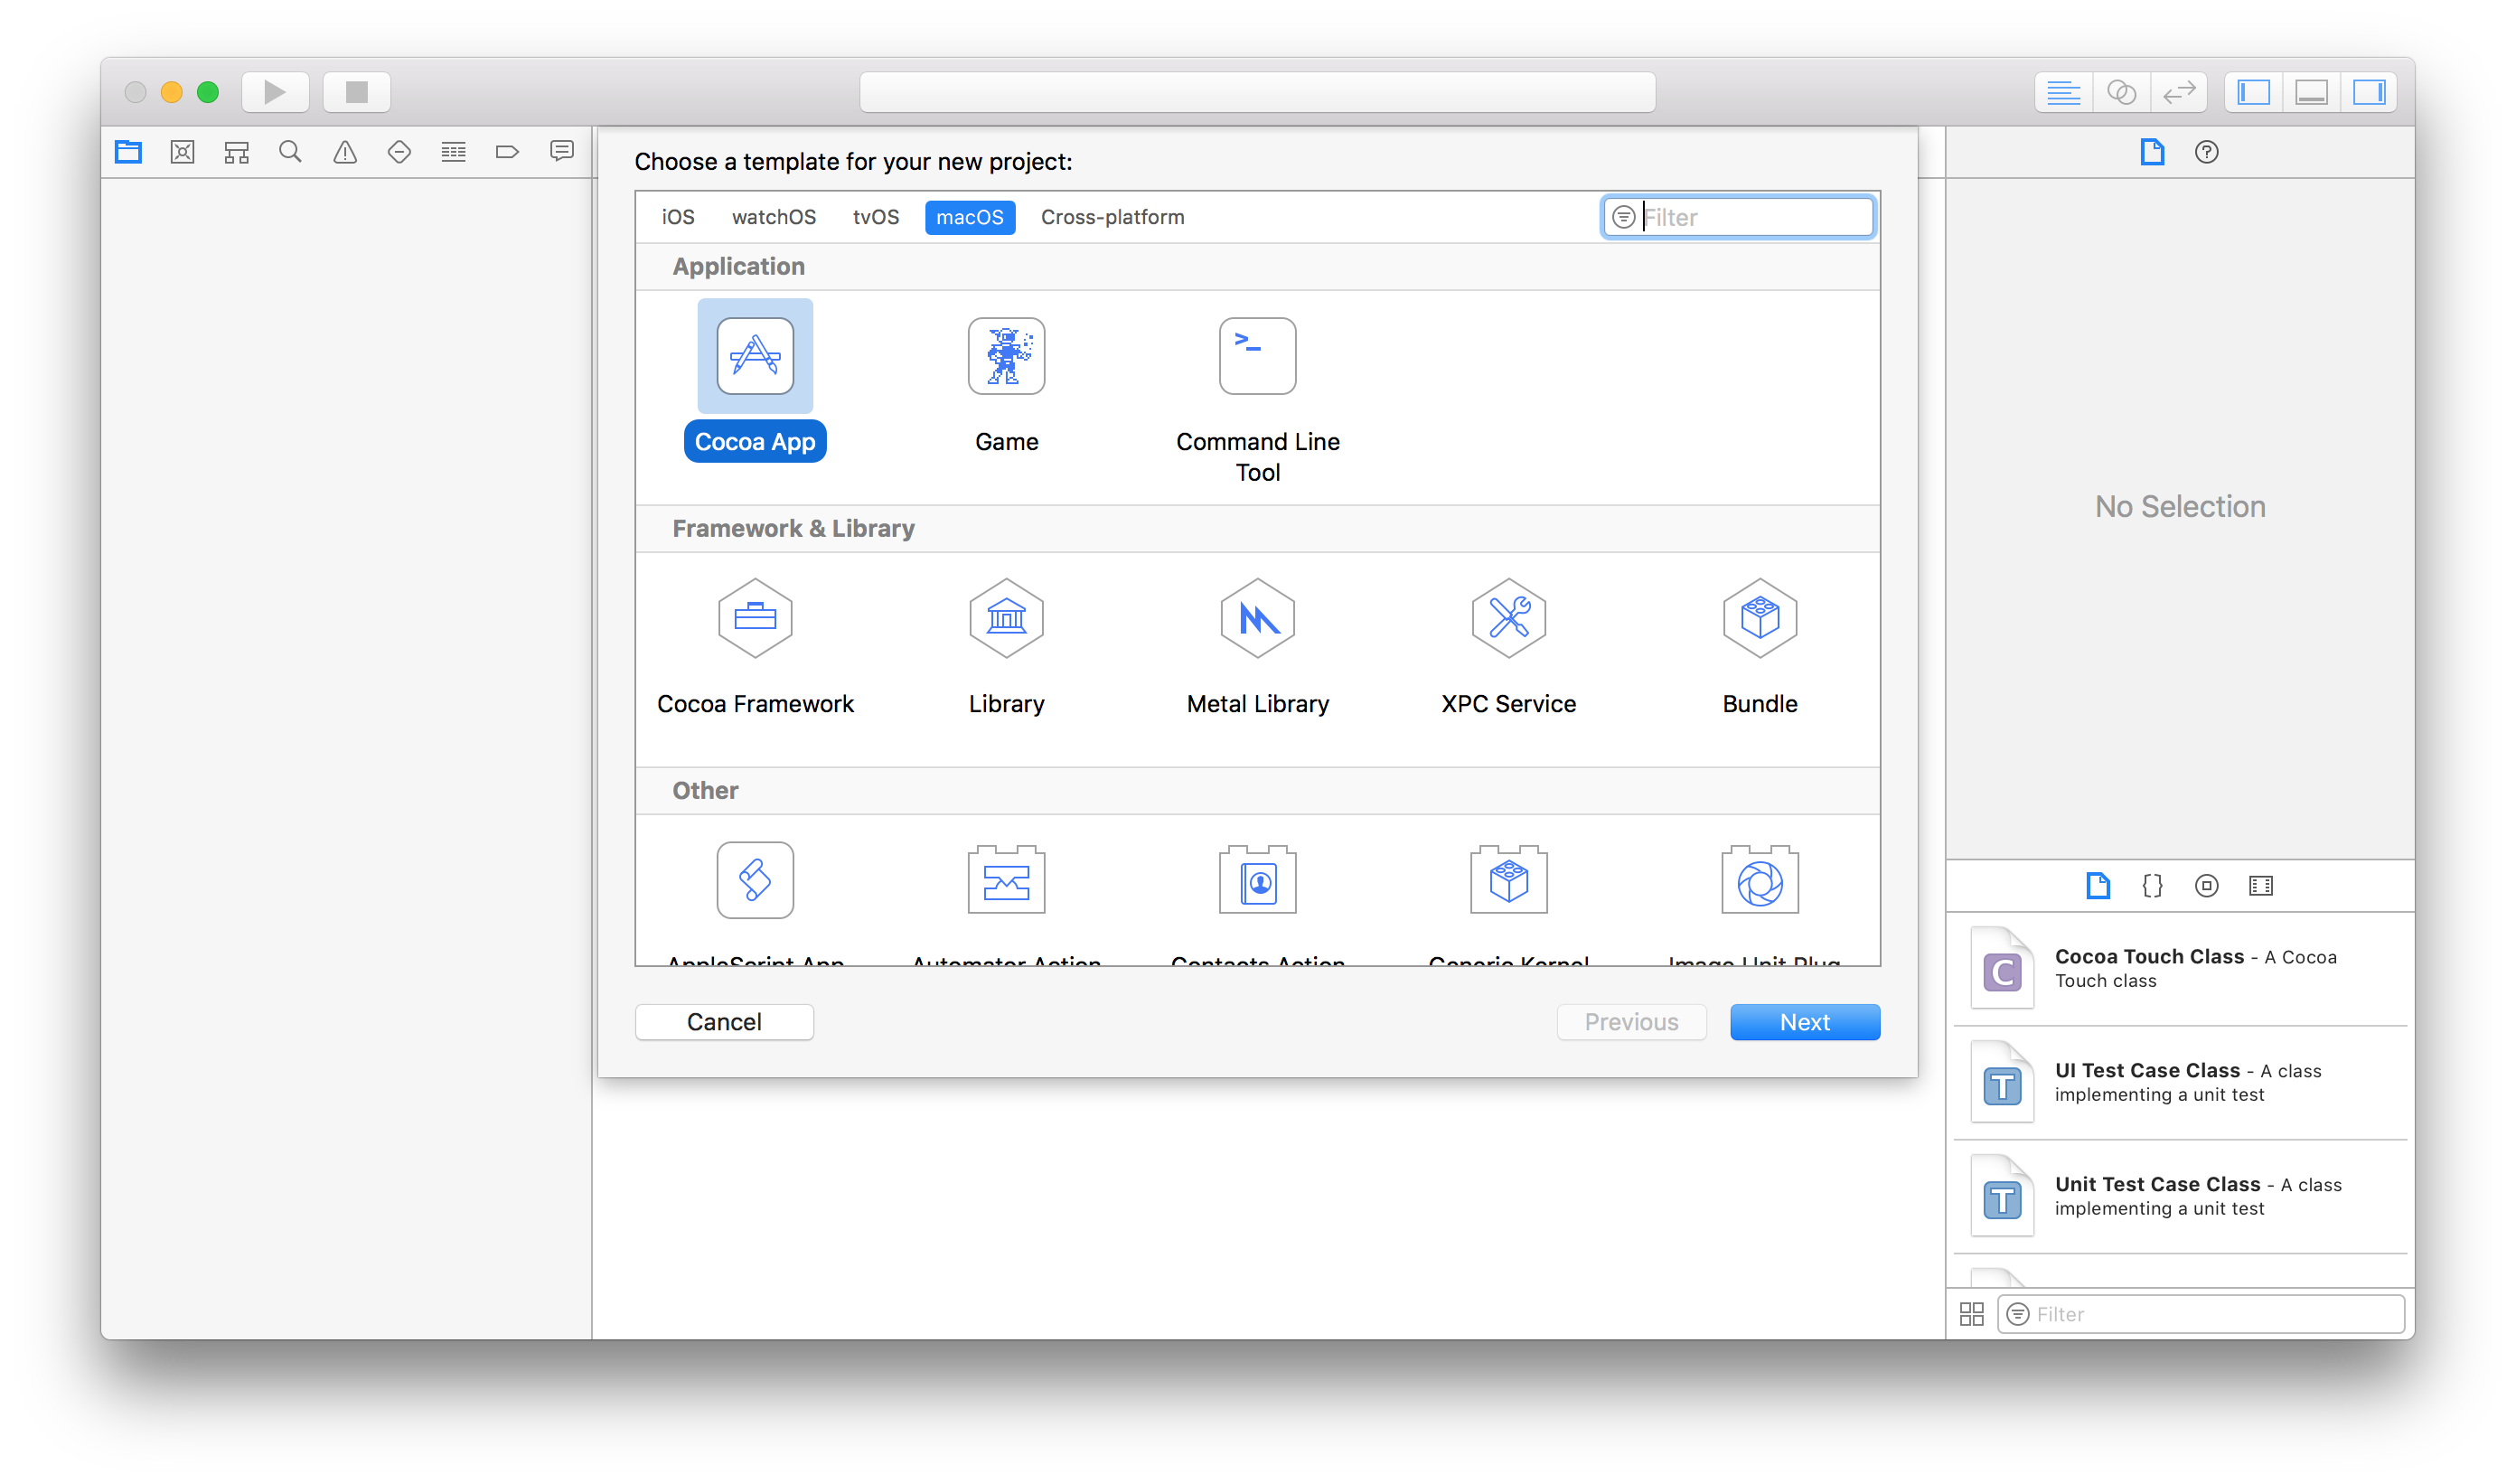Switch to Standard editor view

pyautogui.click(x=2063, y=92)
